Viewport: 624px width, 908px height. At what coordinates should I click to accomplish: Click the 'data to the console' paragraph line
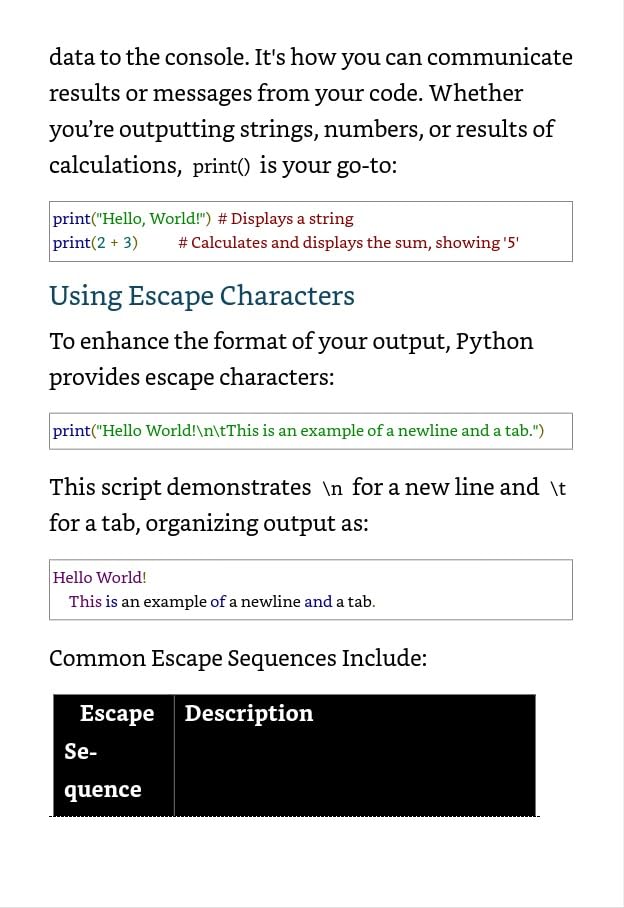pos(311,57)
